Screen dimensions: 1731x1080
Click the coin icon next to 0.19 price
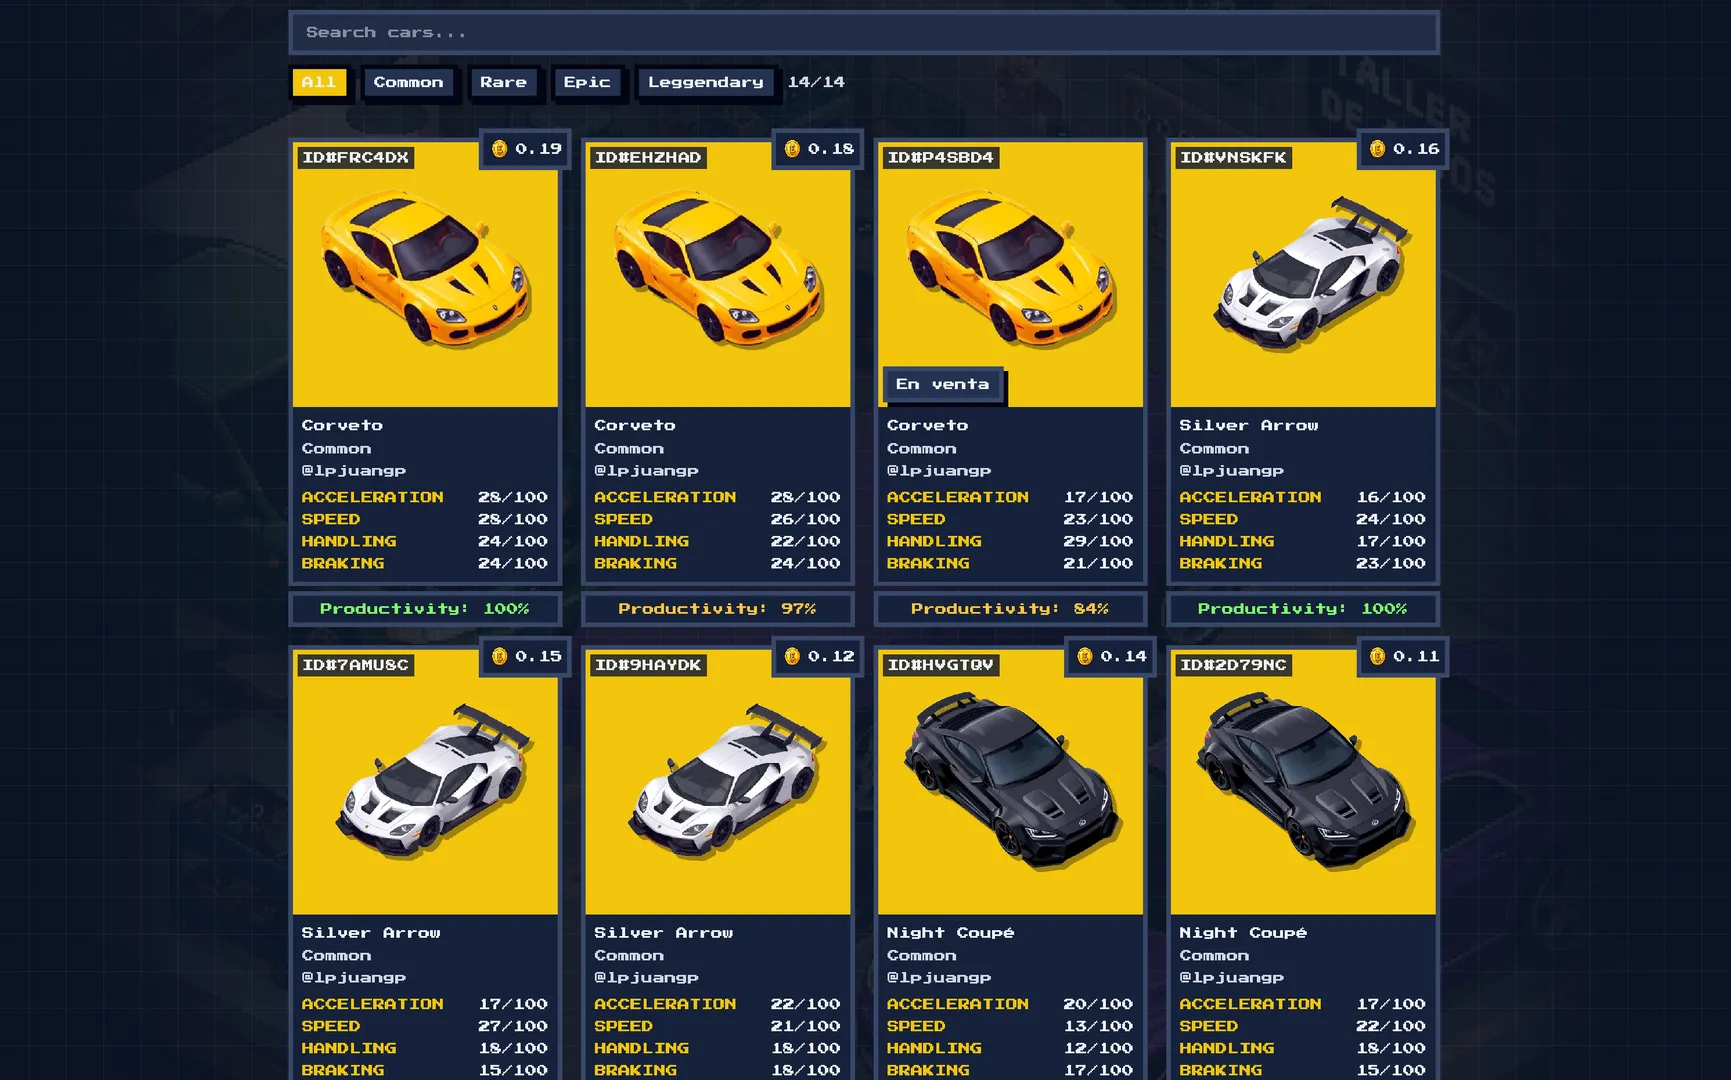[x=500, y=149]
